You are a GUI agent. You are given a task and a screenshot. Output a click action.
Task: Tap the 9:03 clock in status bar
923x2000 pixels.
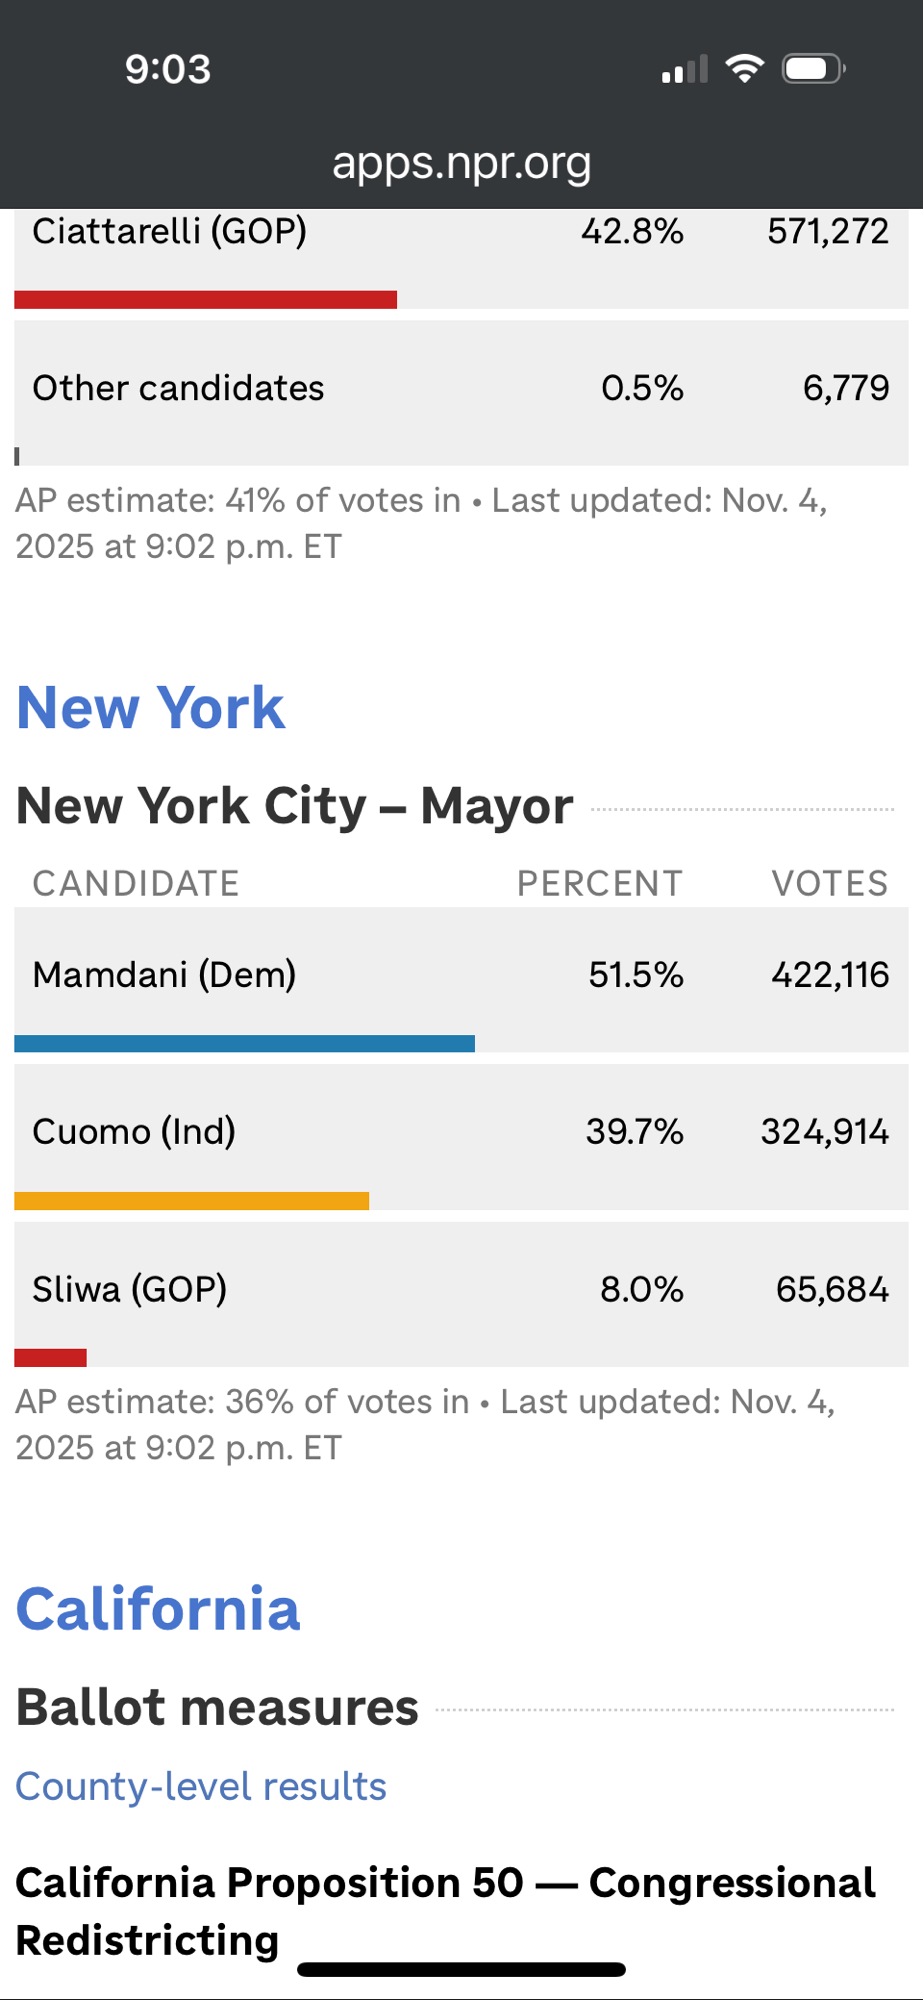coord(168,69)
